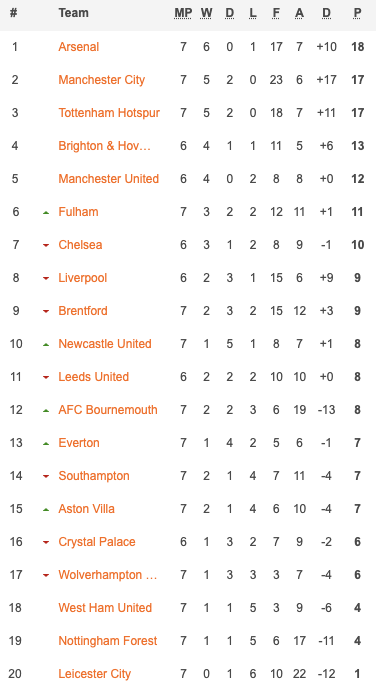Image resolution: width=376 pixels, height=688 pixels.
Task: Click the green up arrow beside Newcastle United
Action: [x=46, y=345]
